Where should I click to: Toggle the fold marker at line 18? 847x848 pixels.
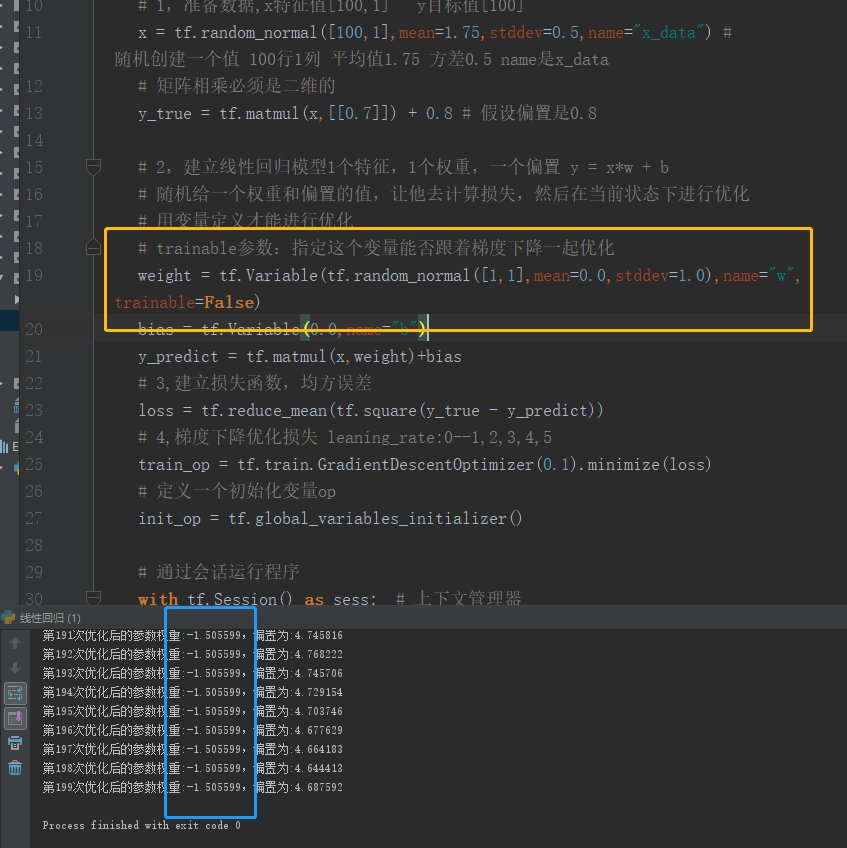tap(93, 247)
